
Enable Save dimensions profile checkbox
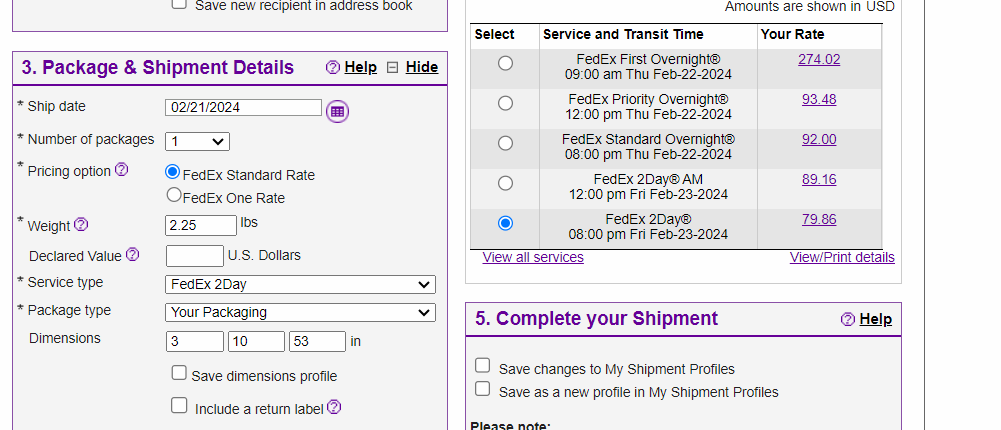(179, 373)
